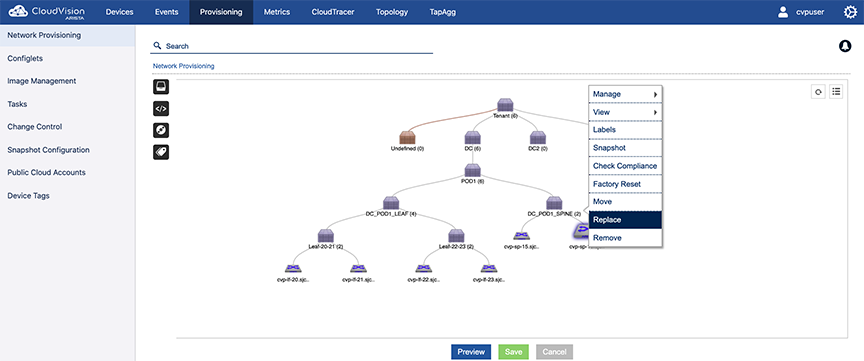Choose Move in context menu
The height and width of the screenshot is (361, 864).
(x=625, y=202)
